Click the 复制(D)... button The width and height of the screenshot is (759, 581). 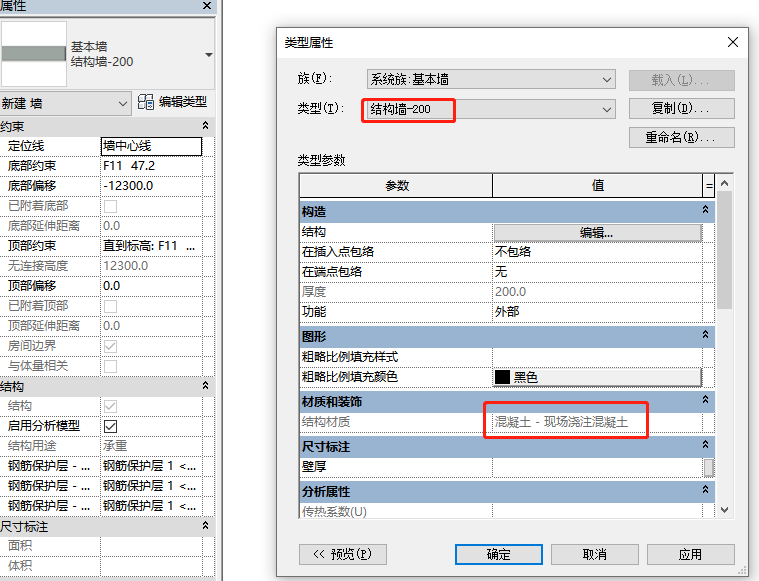click(682, 108)
